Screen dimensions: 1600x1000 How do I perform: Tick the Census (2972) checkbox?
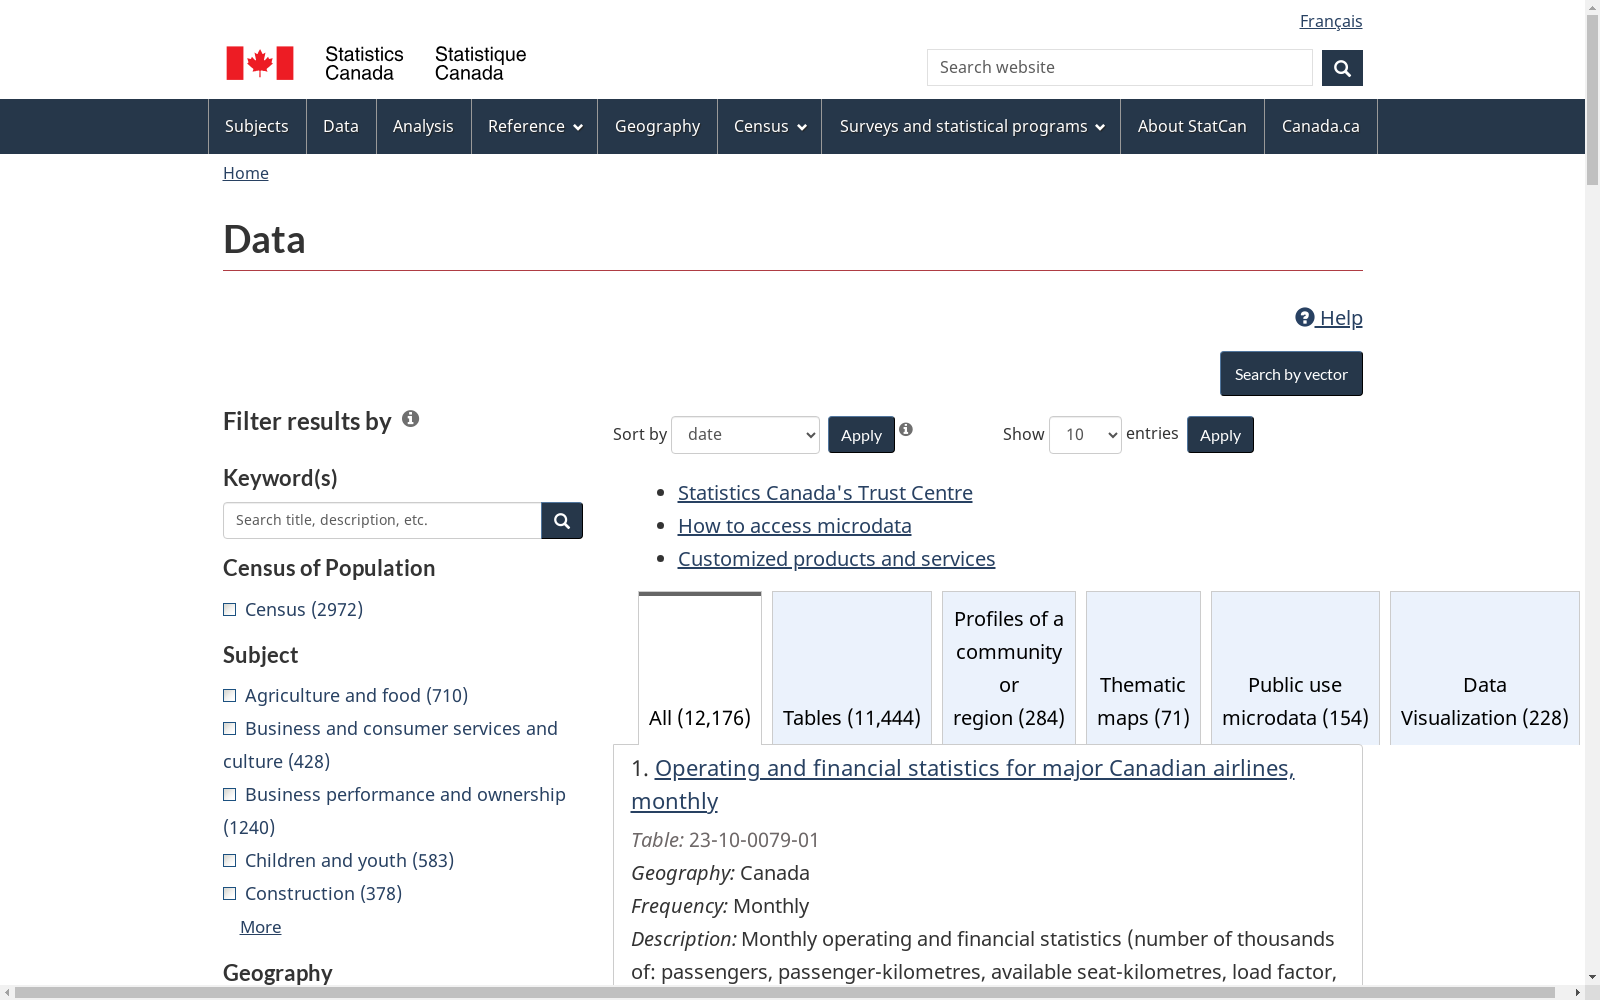pyautogui.click(x=229, y=609)
